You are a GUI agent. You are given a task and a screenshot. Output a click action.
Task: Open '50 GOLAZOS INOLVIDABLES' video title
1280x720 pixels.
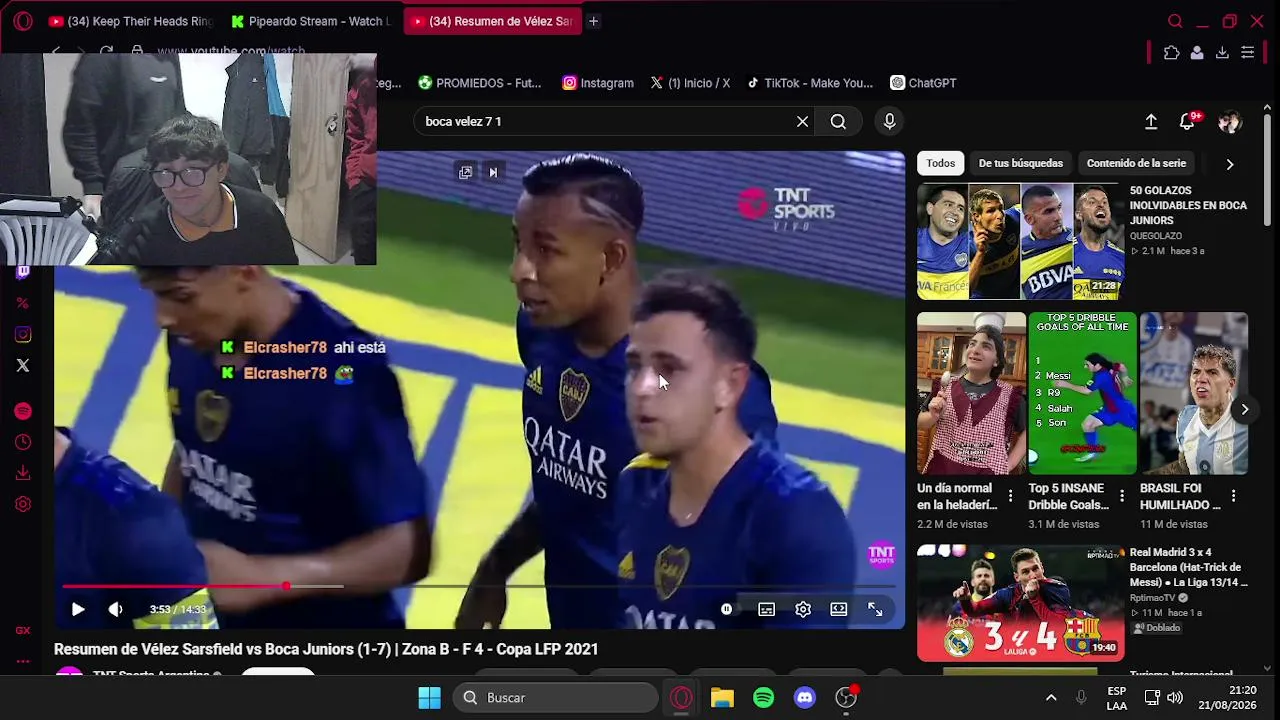point(1188,205)
